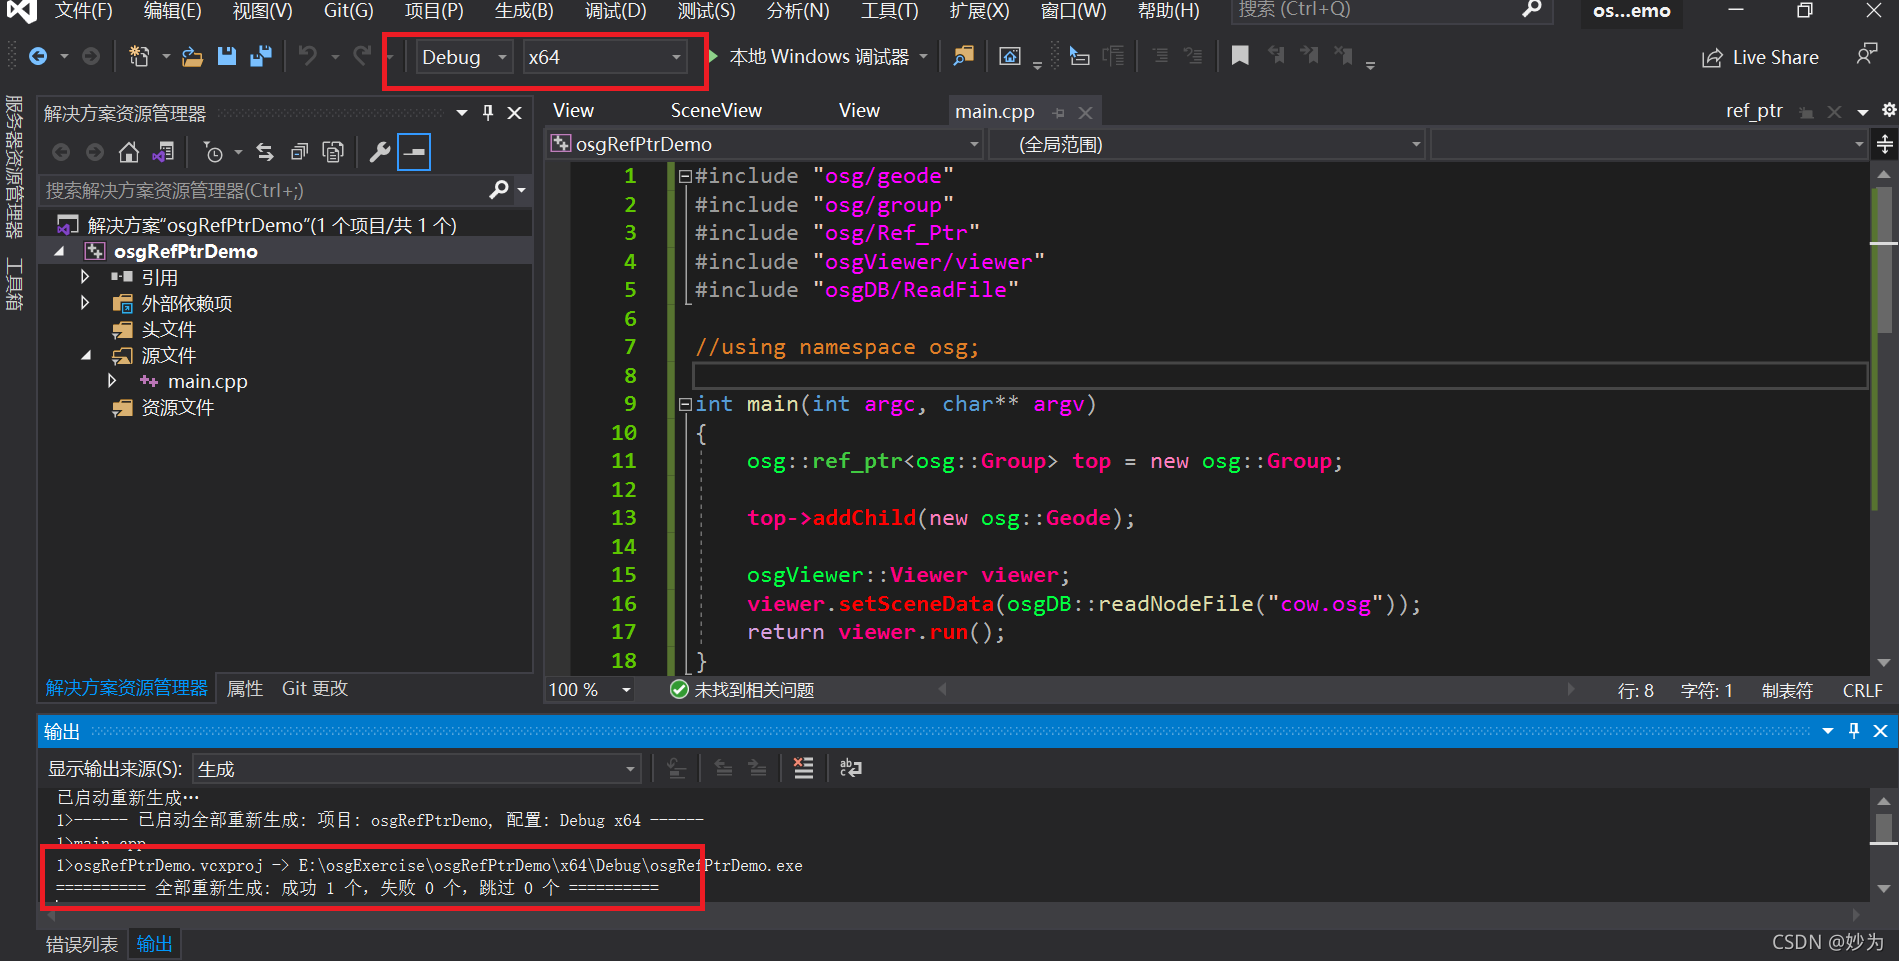Viewport: 1899px width, 961px height.
Task: Open the 工具(T) tools menu
Action: tap(889, 11)
